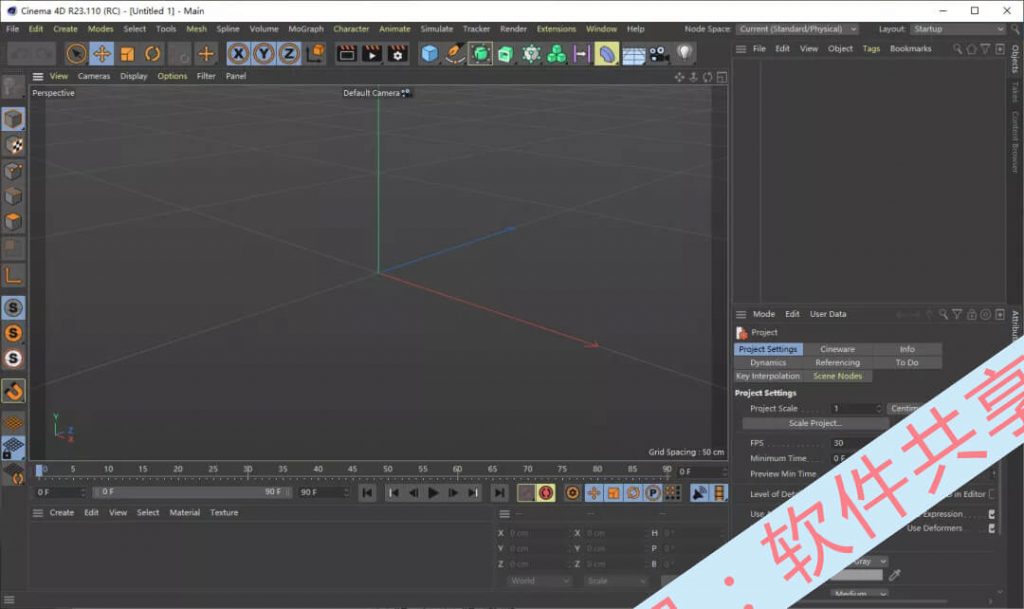Open Scene Nodes tab
This screenshot has width=1024, height=609.
click(837, 376)
